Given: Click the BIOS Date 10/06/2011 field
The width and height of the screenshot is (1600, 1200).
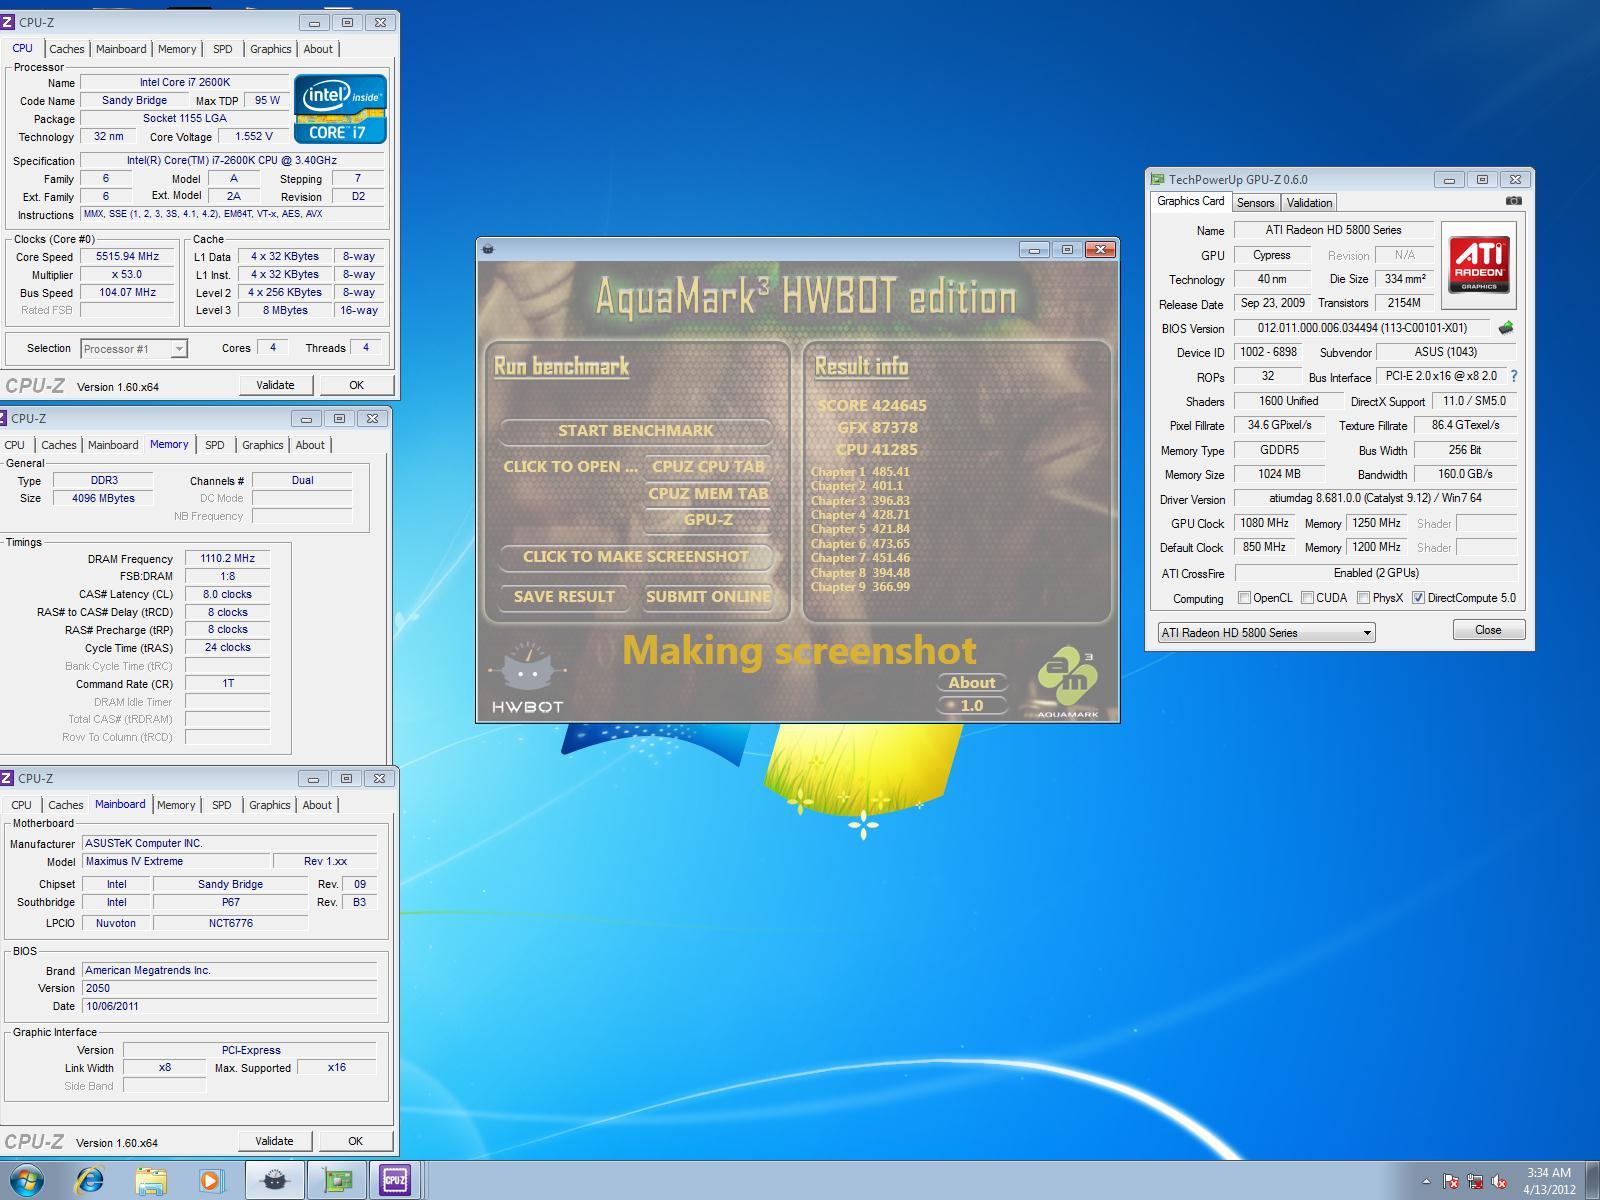Looking at the screenshot, I should click(229, 1006).
